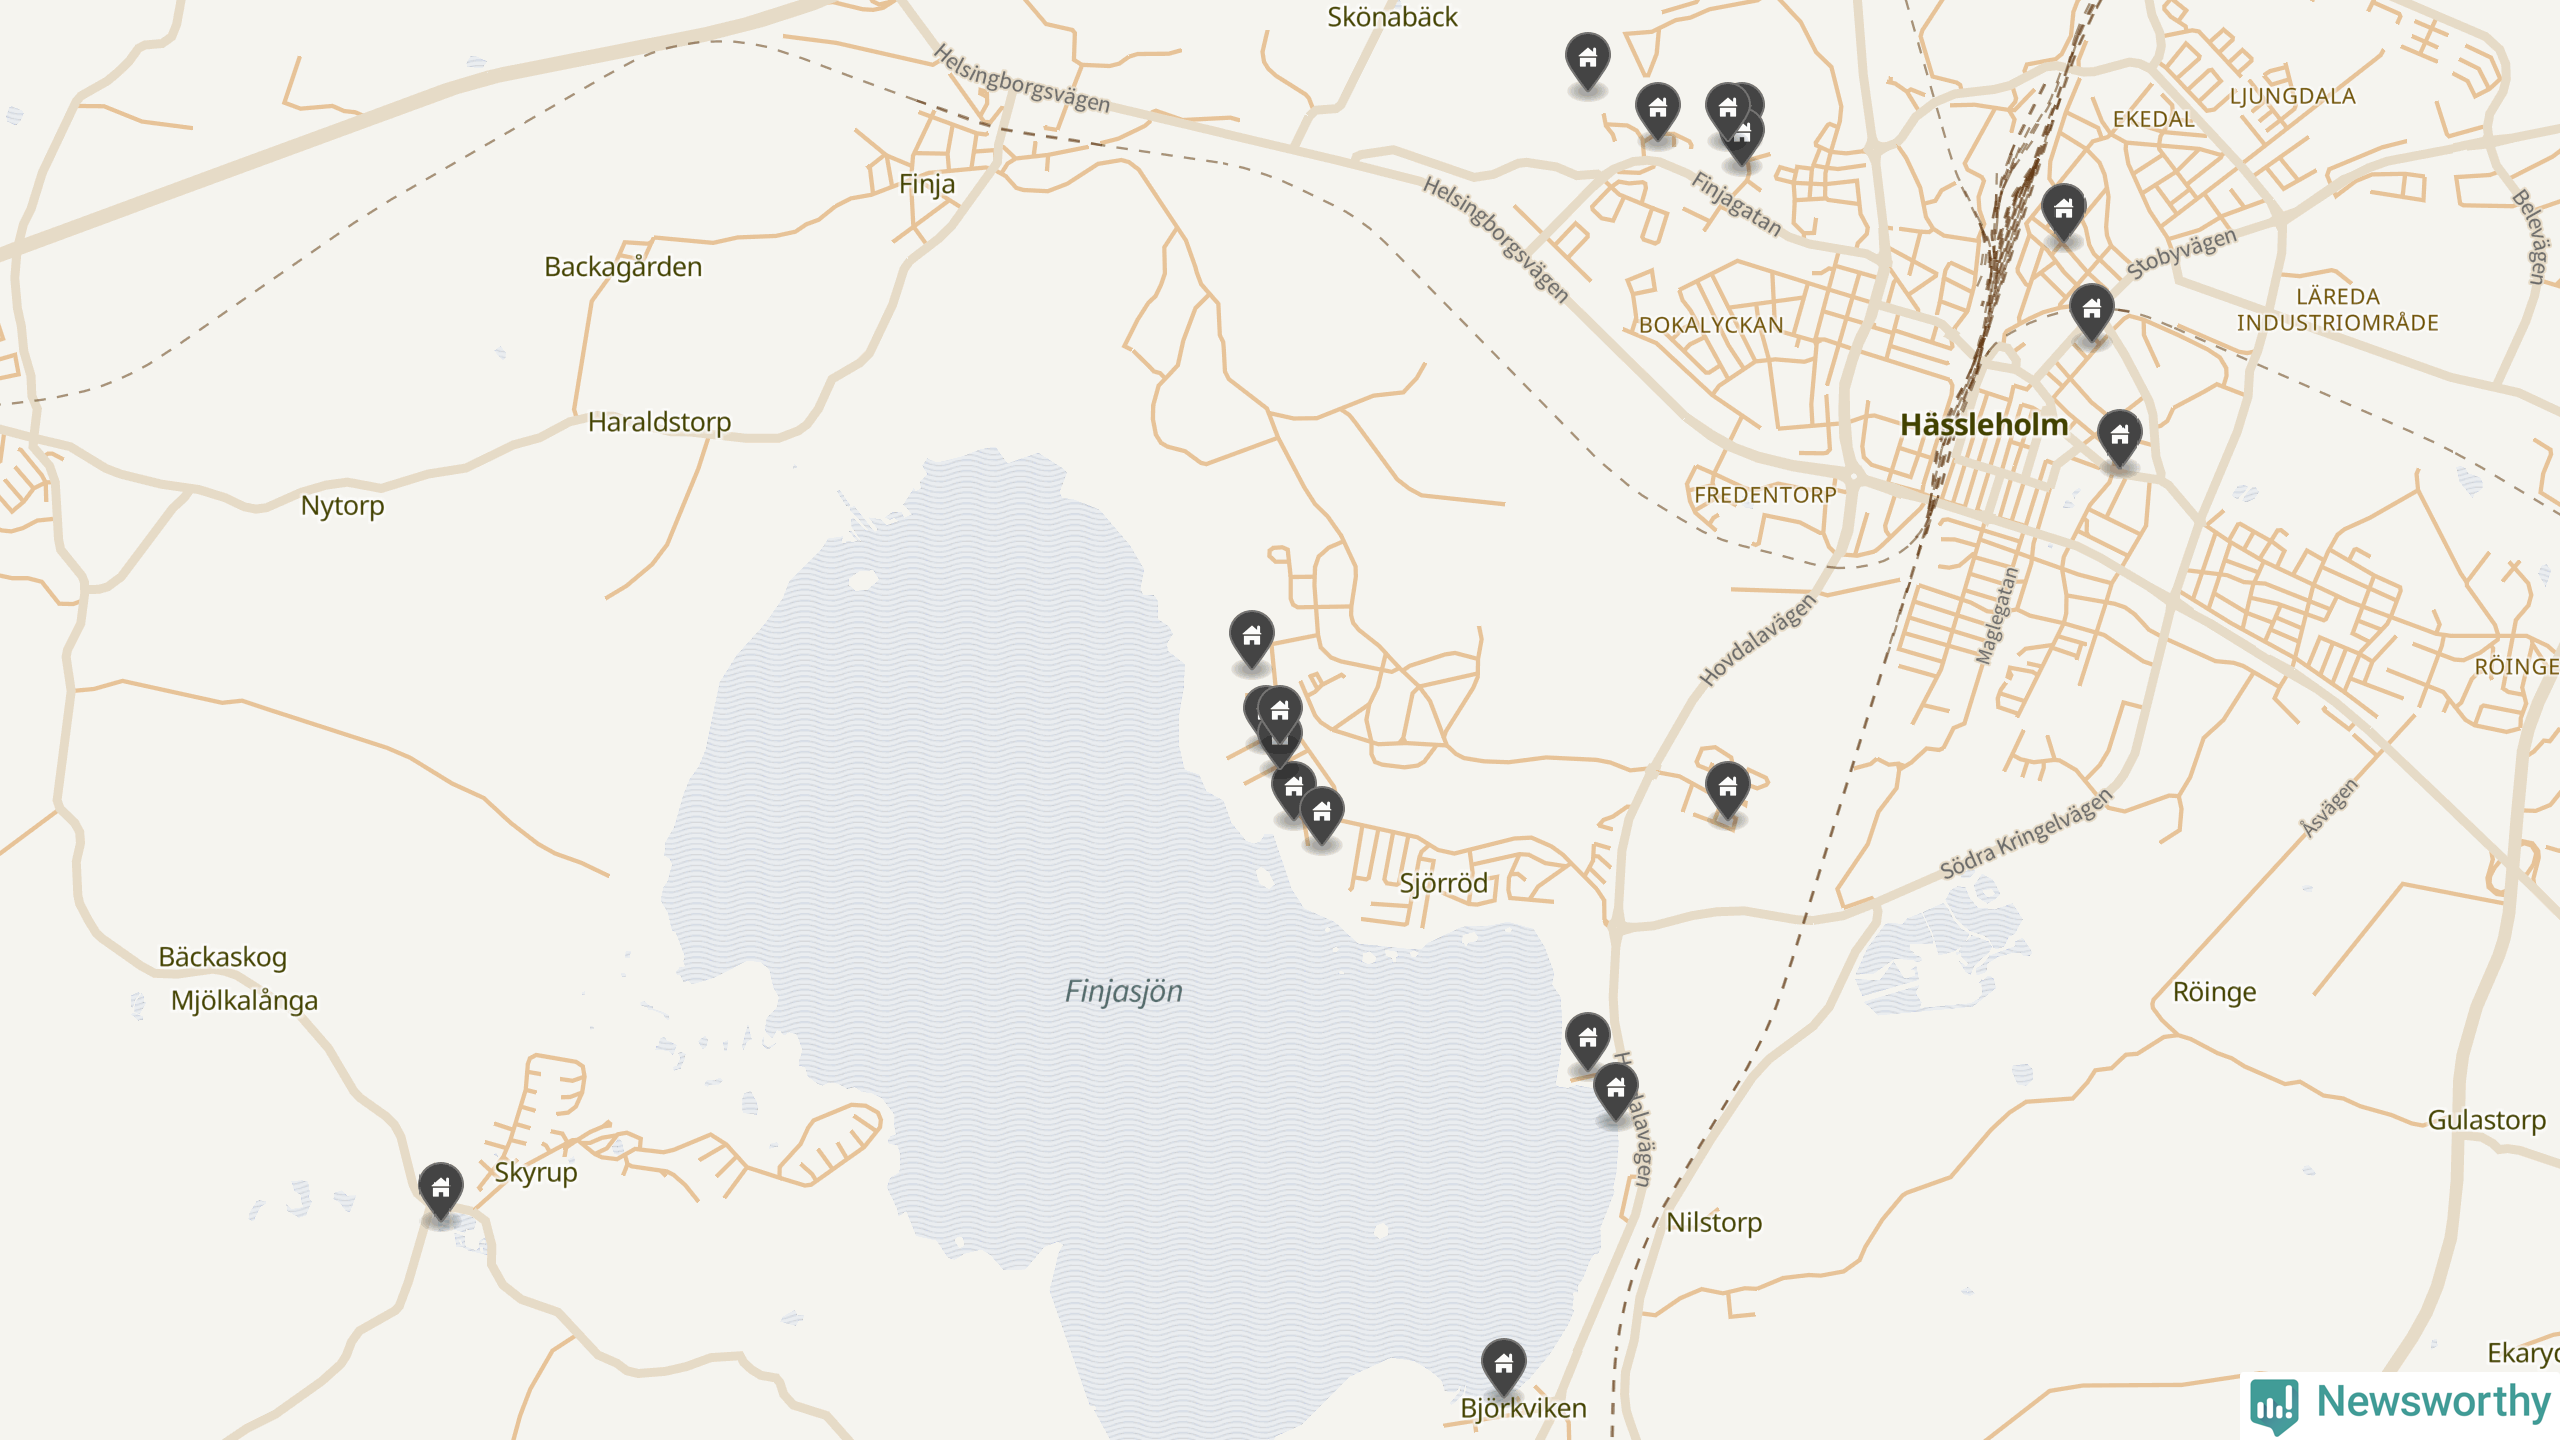Click the Sjörröd place label
2560x1440 pixels.
point(1443,883)
